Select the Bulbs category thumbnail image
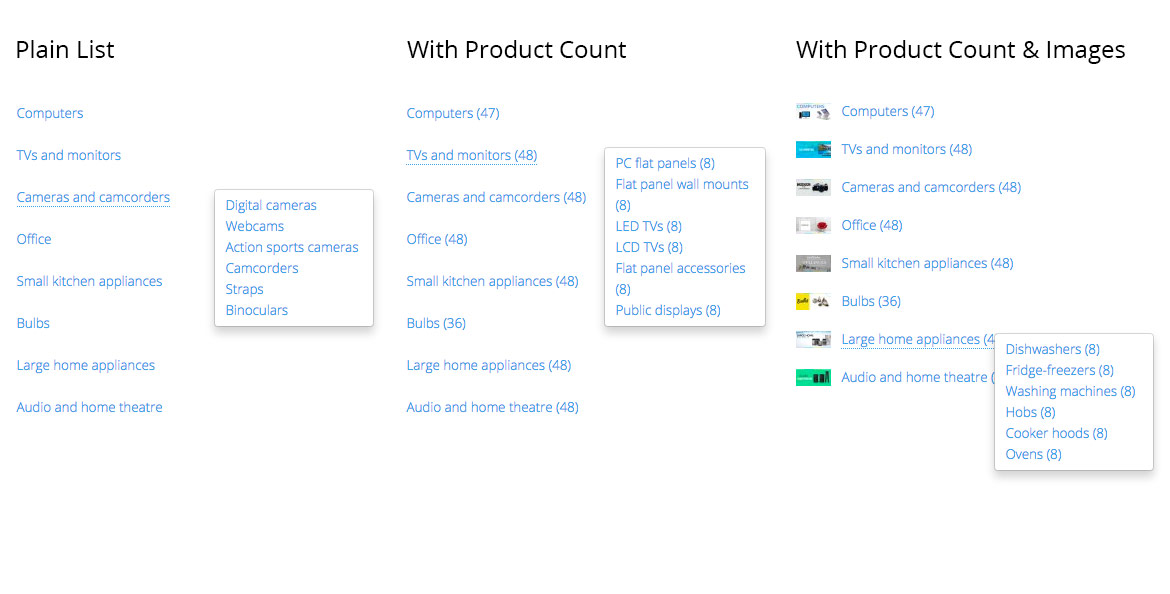Image resolution: width=1170 pixels, height=594 pixels. (x=813, y=302)
